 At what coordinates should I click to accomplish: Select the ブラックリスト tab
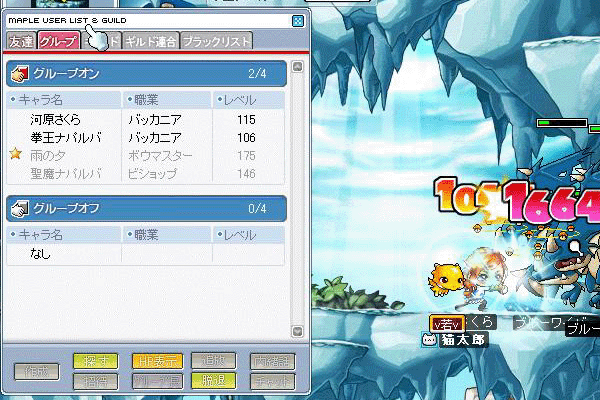pyautogui.click(x=216, y=41)
